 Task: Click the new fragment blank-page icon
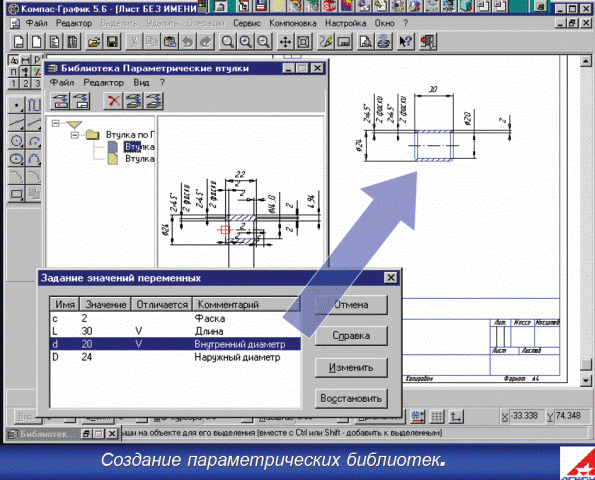(x=36, y=41)
